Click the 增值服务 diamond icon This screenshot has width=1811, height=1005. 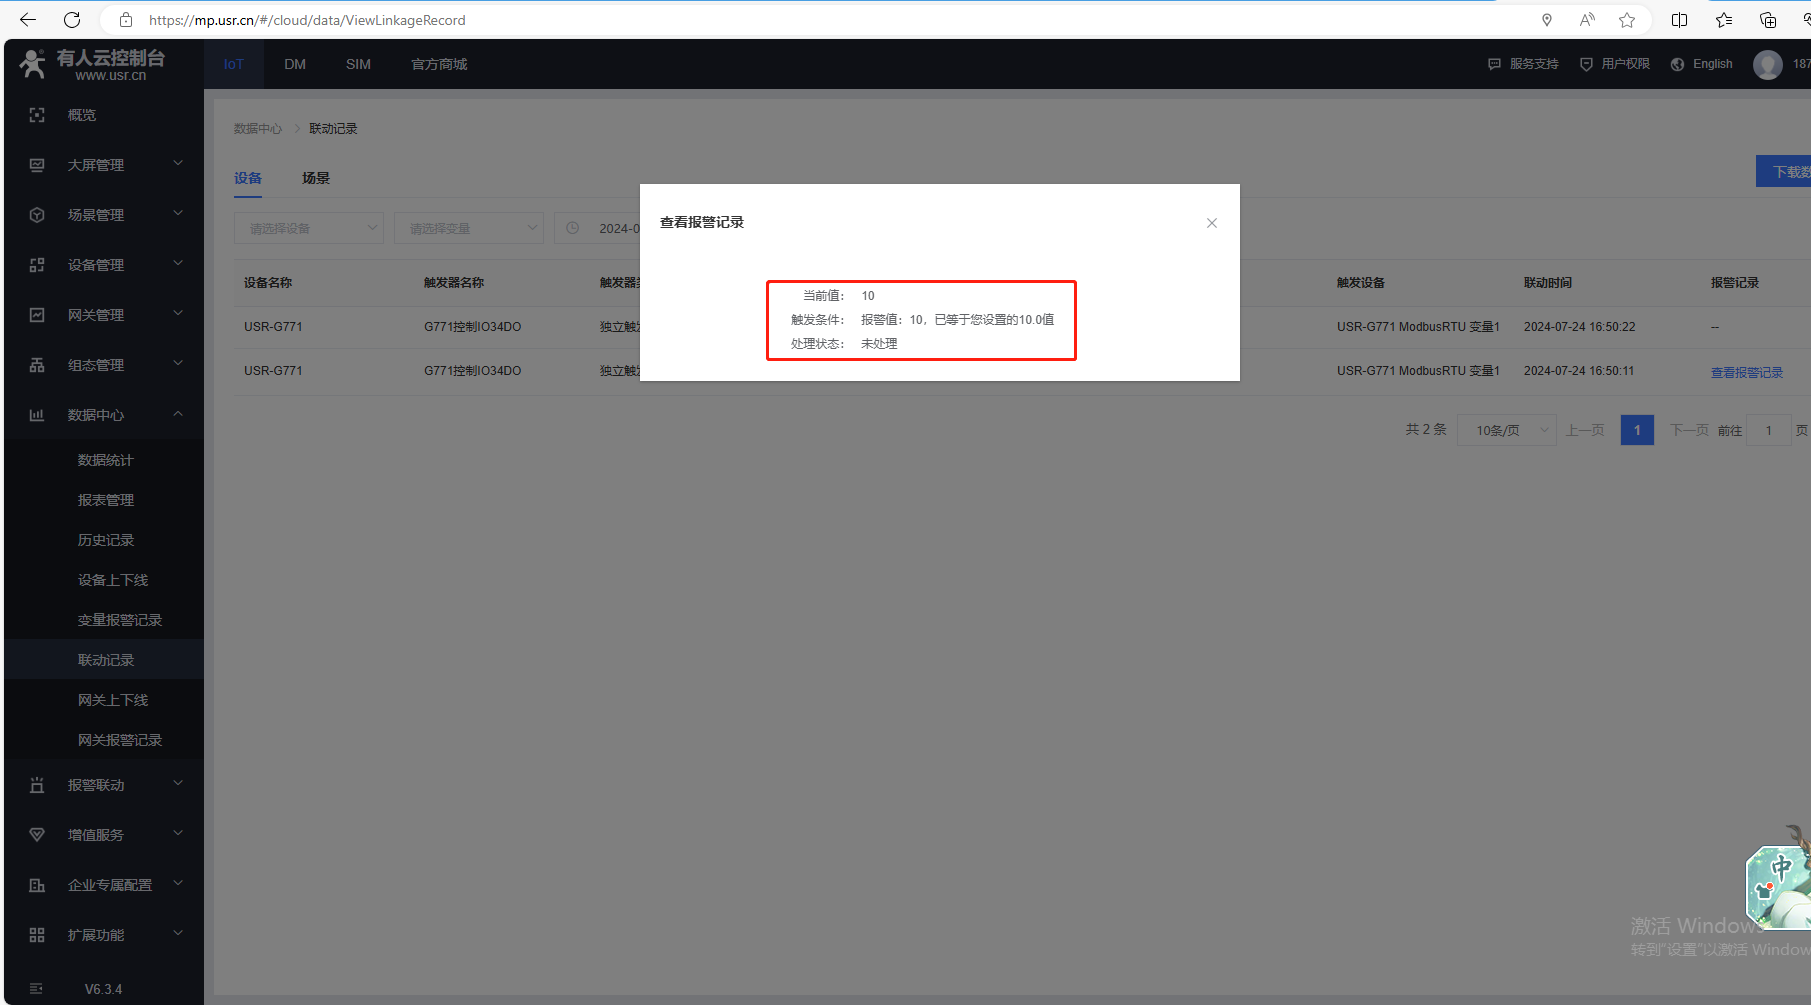(37, 835)
